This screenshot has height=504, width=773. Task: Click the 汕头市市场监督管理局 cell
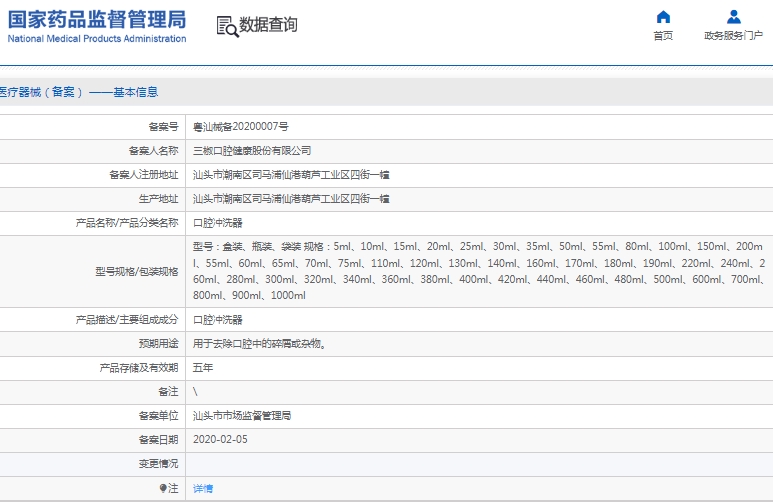coord(242,416)
